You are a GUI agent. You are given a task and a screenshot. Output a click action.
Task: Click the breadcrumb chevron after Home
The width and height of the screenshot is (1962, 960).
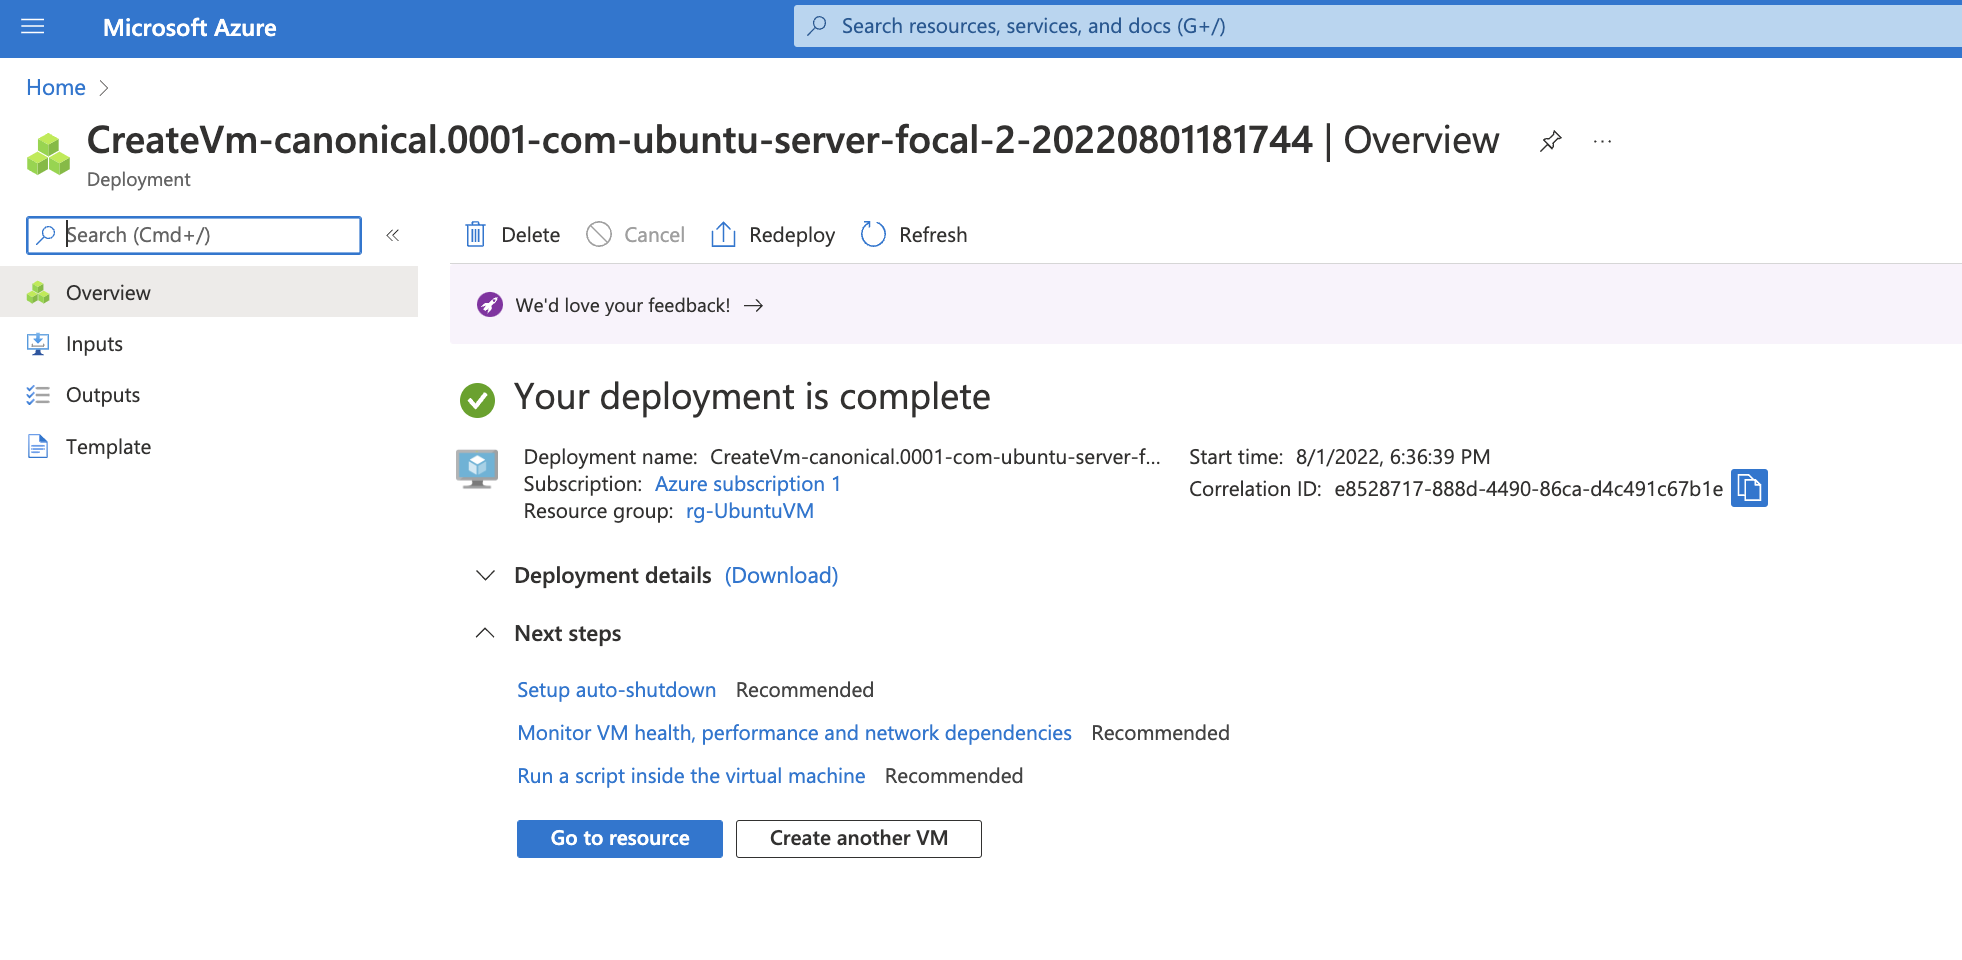point(103,88)
